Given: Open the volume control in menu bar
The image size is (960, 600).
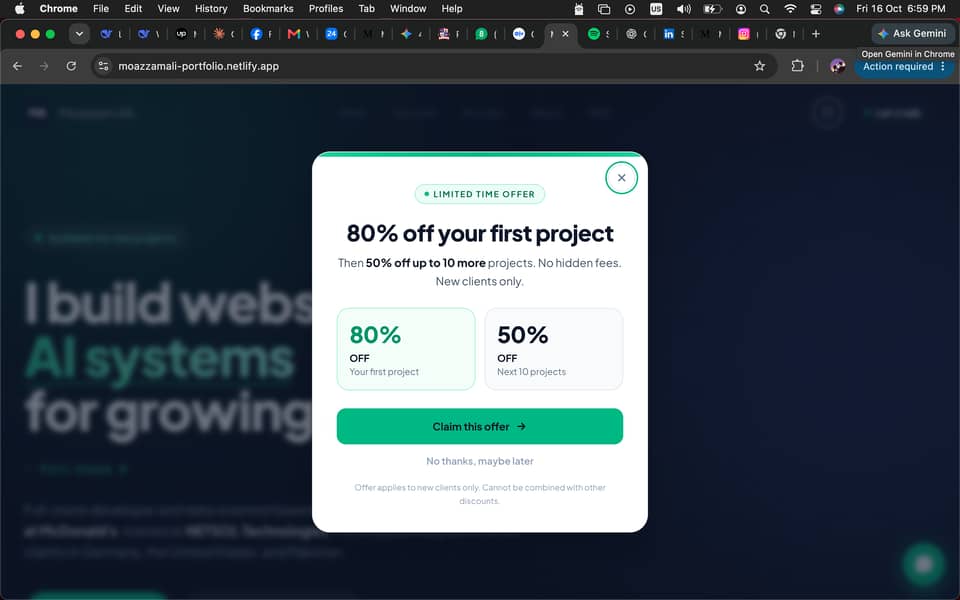Looking at the screenshot, I should click(x=683, y=9).
